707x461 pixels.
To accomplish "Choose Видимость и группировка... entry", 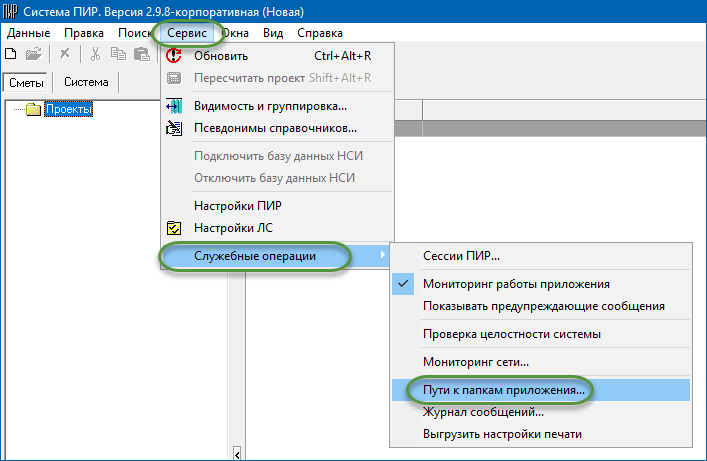I will [x=277, y=106].
